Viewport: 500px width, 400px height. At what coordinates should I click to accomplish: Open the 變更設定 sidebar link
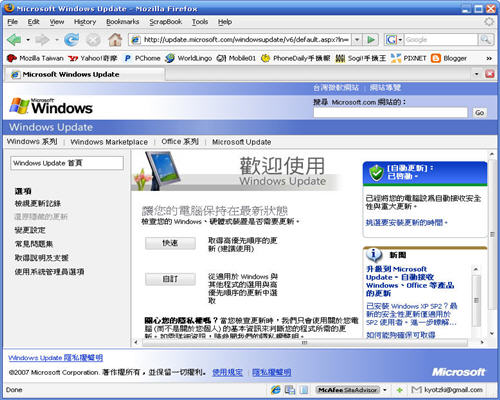click(30, 230)
